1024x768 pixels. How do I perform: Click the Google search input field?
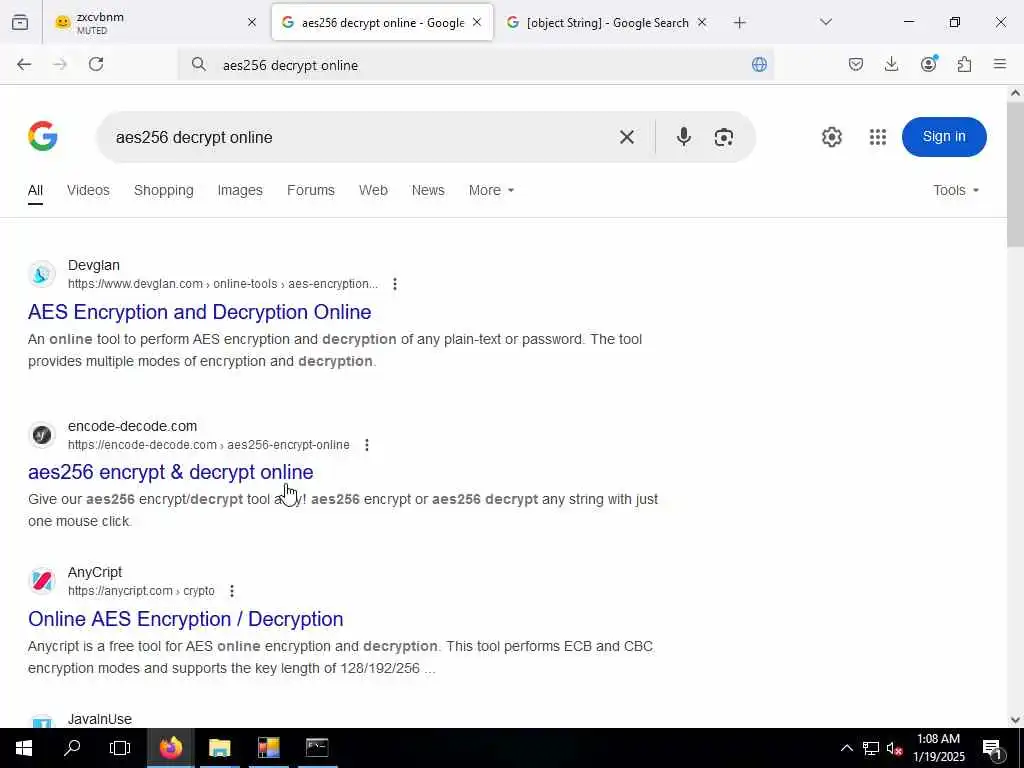359,137
